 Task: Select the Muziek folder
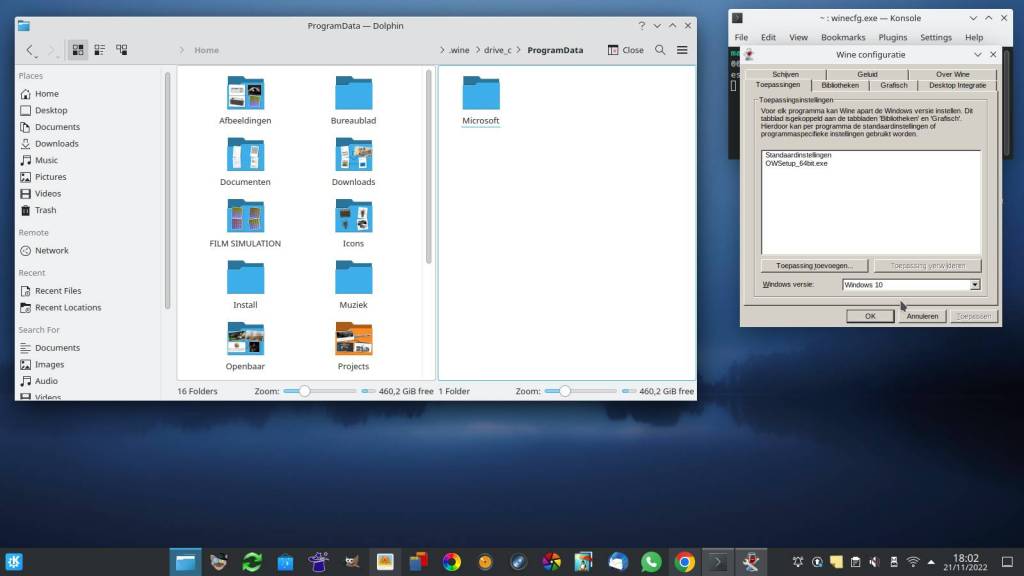pyautogui.click(x=353, y=284)
